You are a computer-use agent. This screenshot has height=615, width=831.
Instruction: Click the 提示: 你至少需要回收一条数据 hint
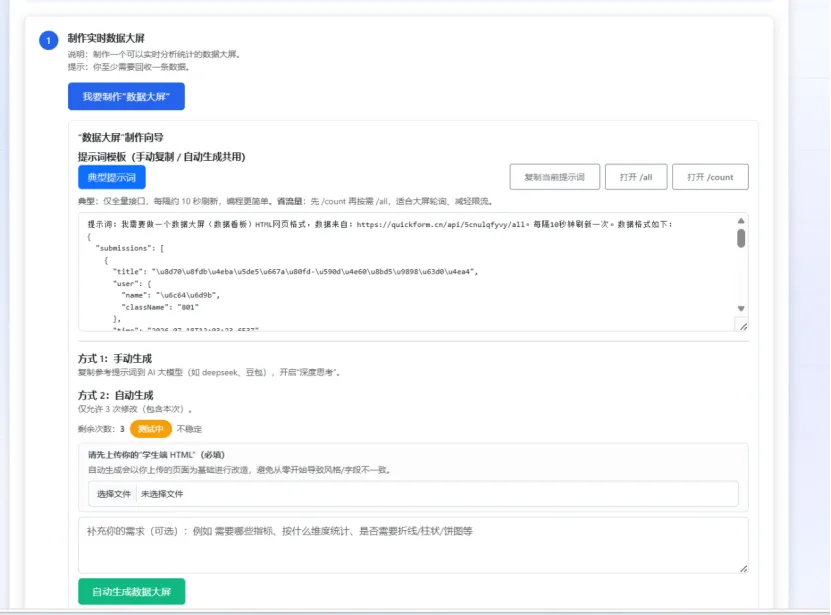coord(129,67)
